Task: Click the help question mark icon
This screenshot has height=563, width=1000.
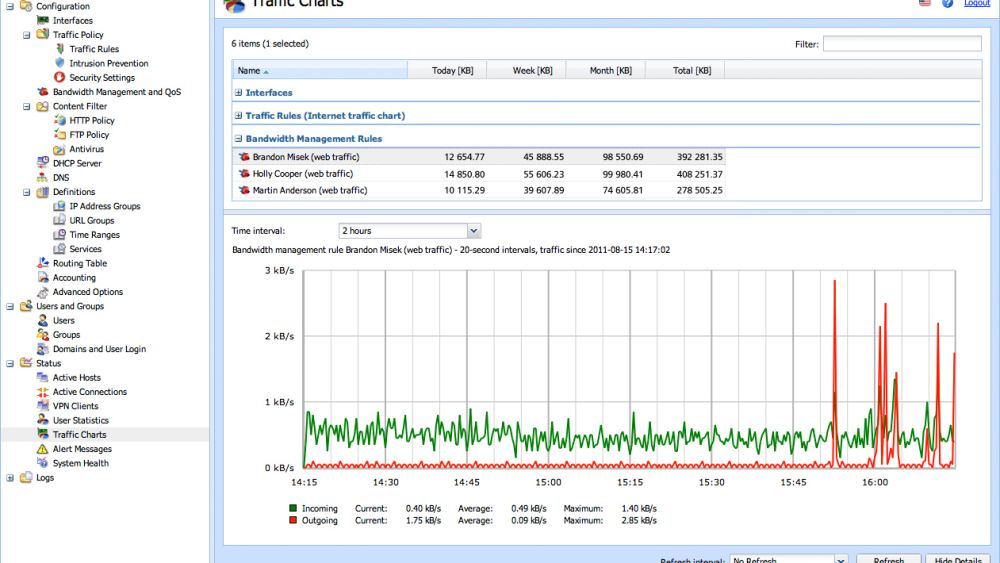Action: coord(947,4)
